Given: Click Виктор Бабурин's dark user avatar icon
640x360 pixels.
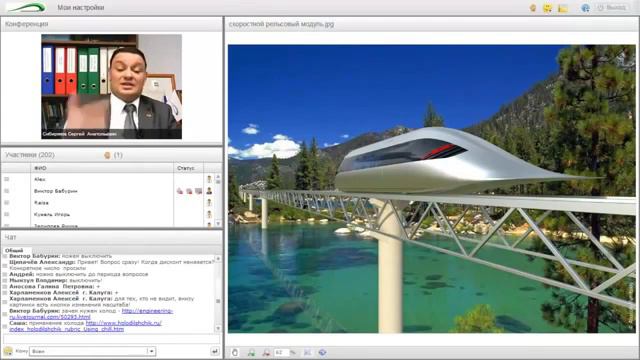Looking at the screenshot, I should tap(209, 191).
